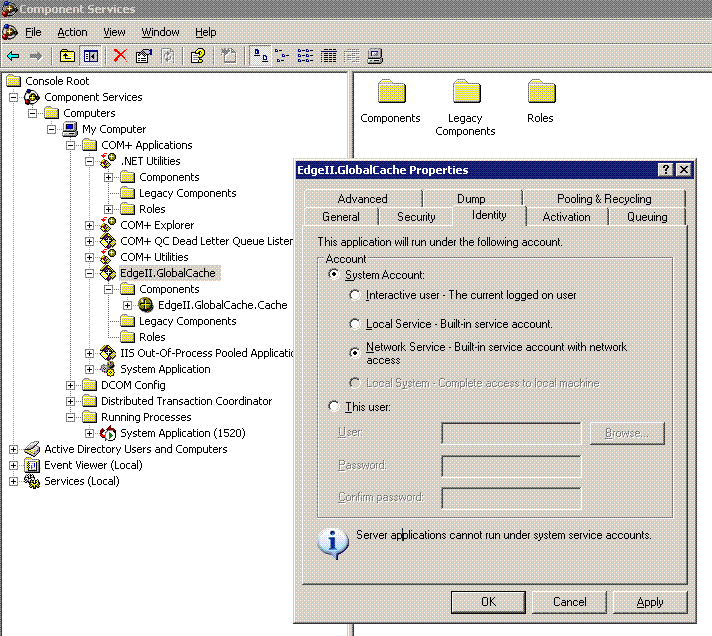This screenshot has width=712, height=636.
Task: Collapse the EdgeII.GlobalCache node
Action: [89, 273]
